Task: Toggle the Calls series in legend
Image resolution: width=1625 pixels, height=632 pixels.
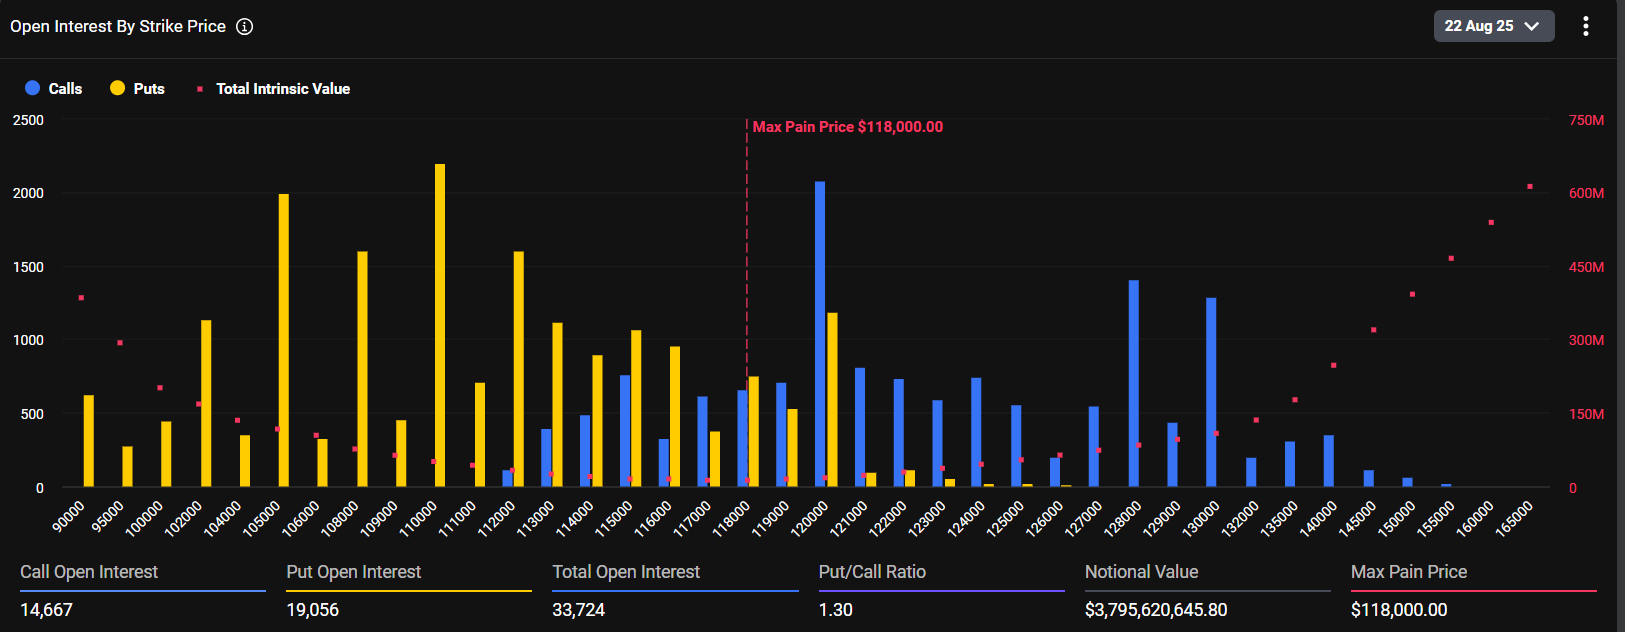Action: click(65, 89)
